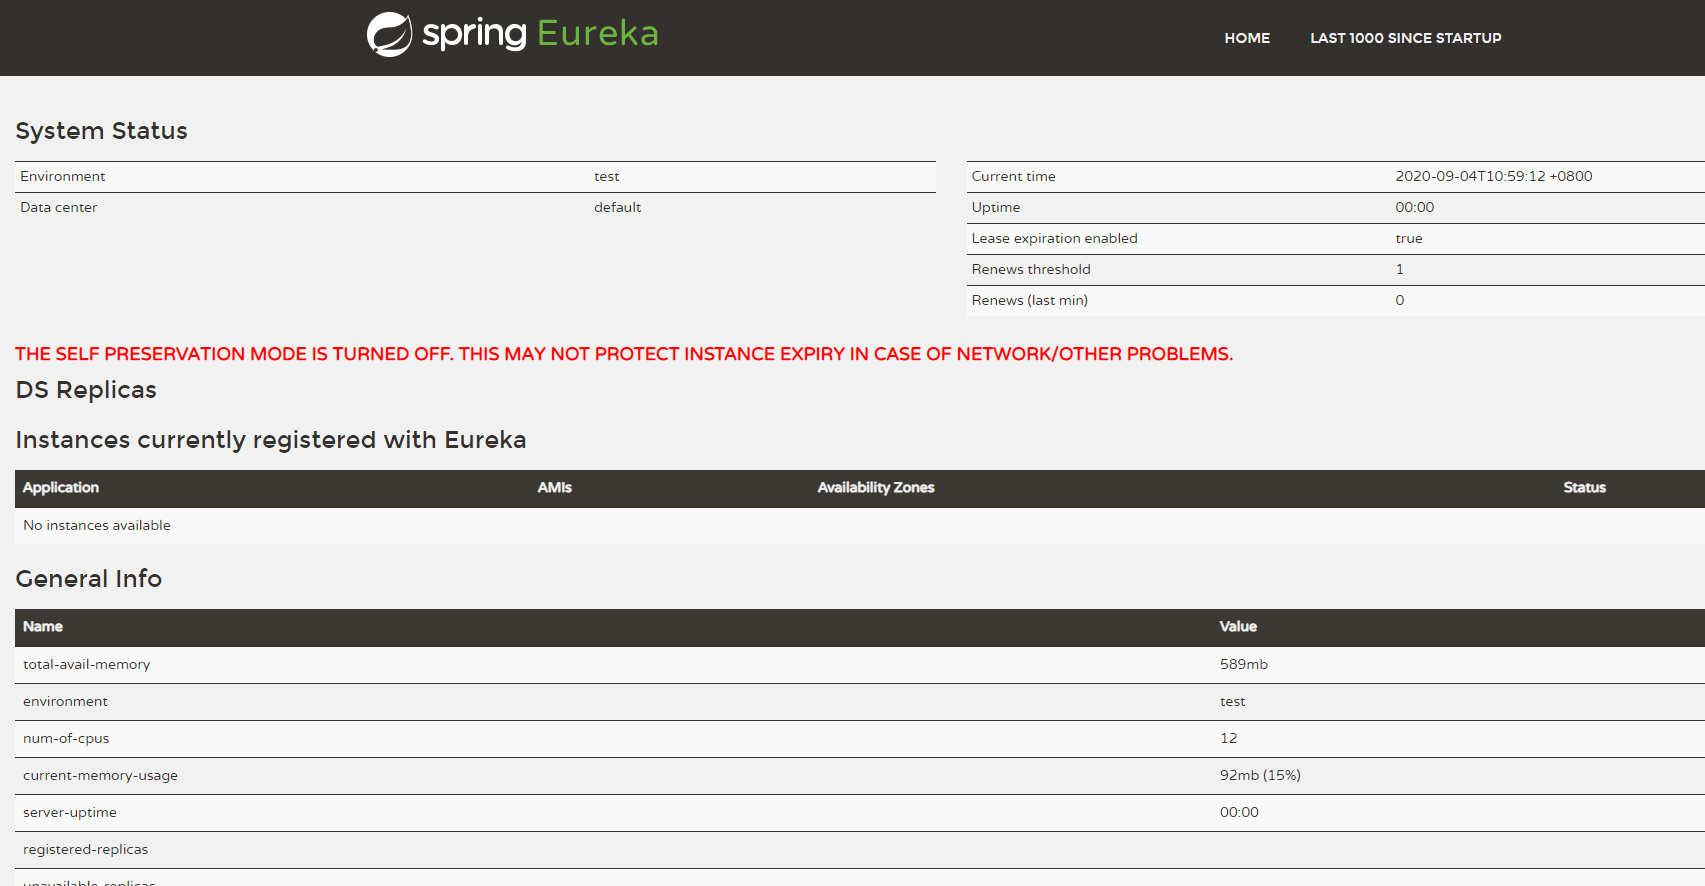Click the Value column header
1705x886 pixels.
(1238, 626)
